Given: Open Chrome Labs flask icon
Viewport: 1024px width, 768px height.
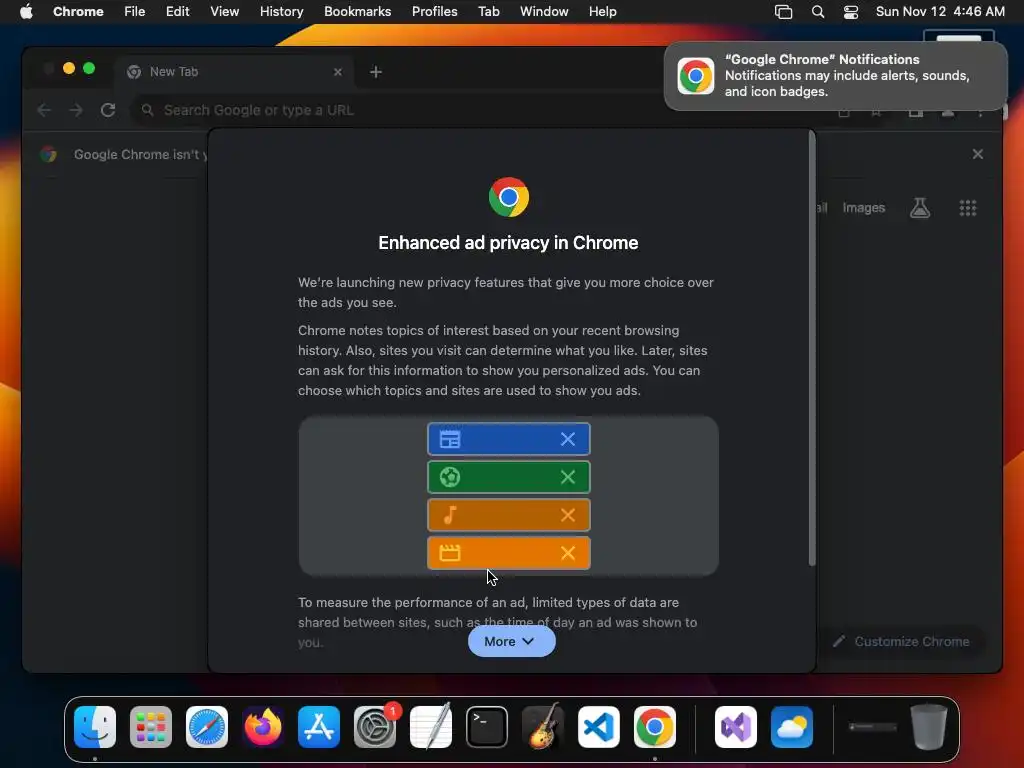Looking at the screenshot, I should [920, 208].
